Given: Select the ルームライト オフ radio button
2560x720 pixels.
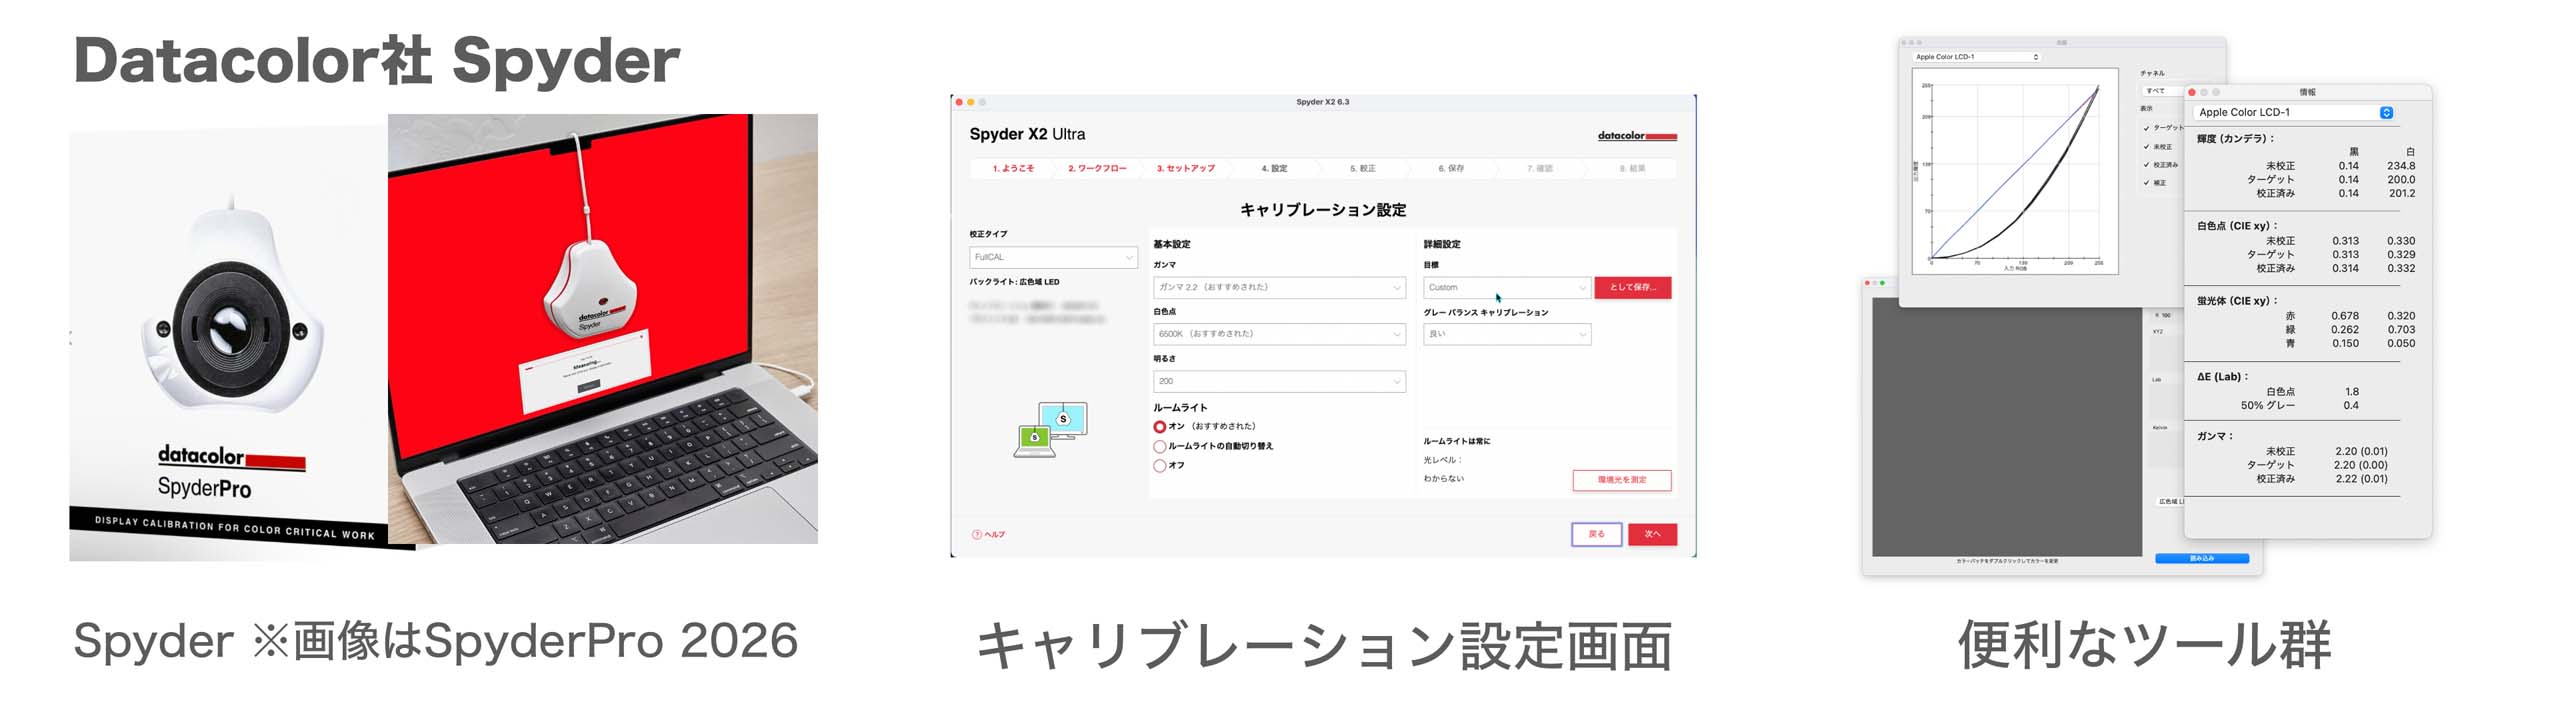Looking at the screenshot, I should point(1160,465).
